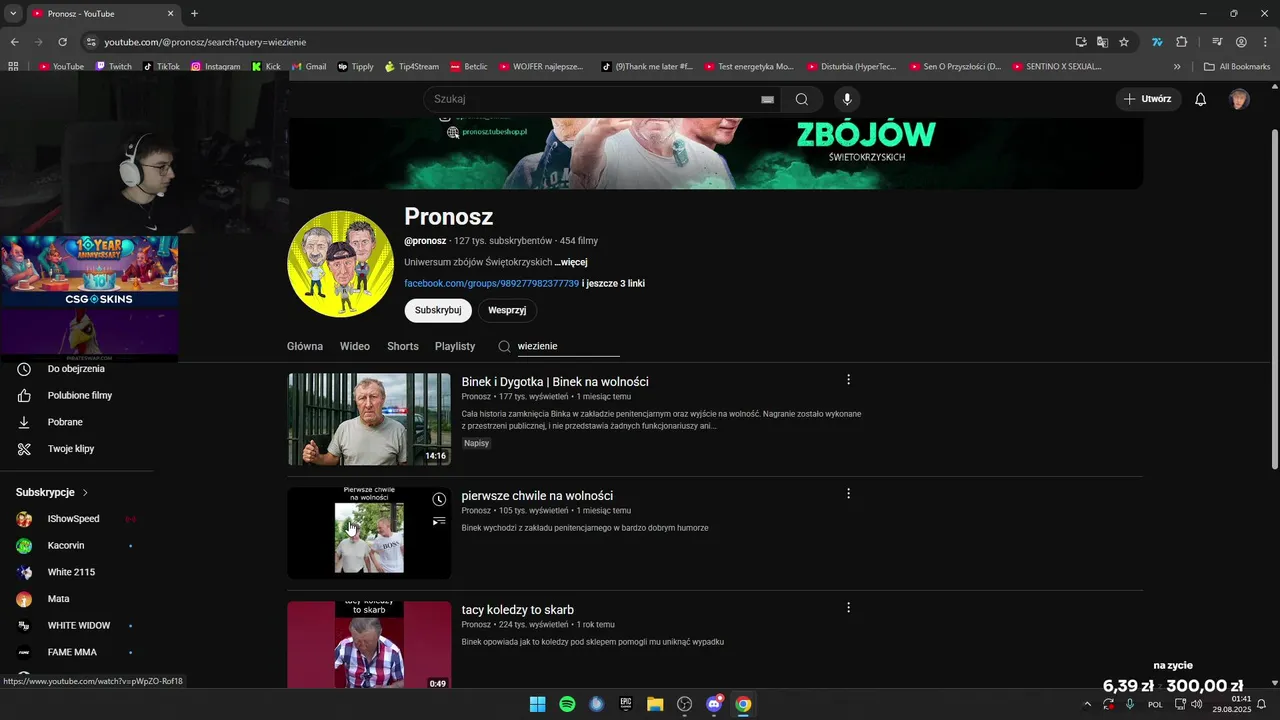Open the 'Binek i Dygotka' video thumbnail

[x=369, y=419]
